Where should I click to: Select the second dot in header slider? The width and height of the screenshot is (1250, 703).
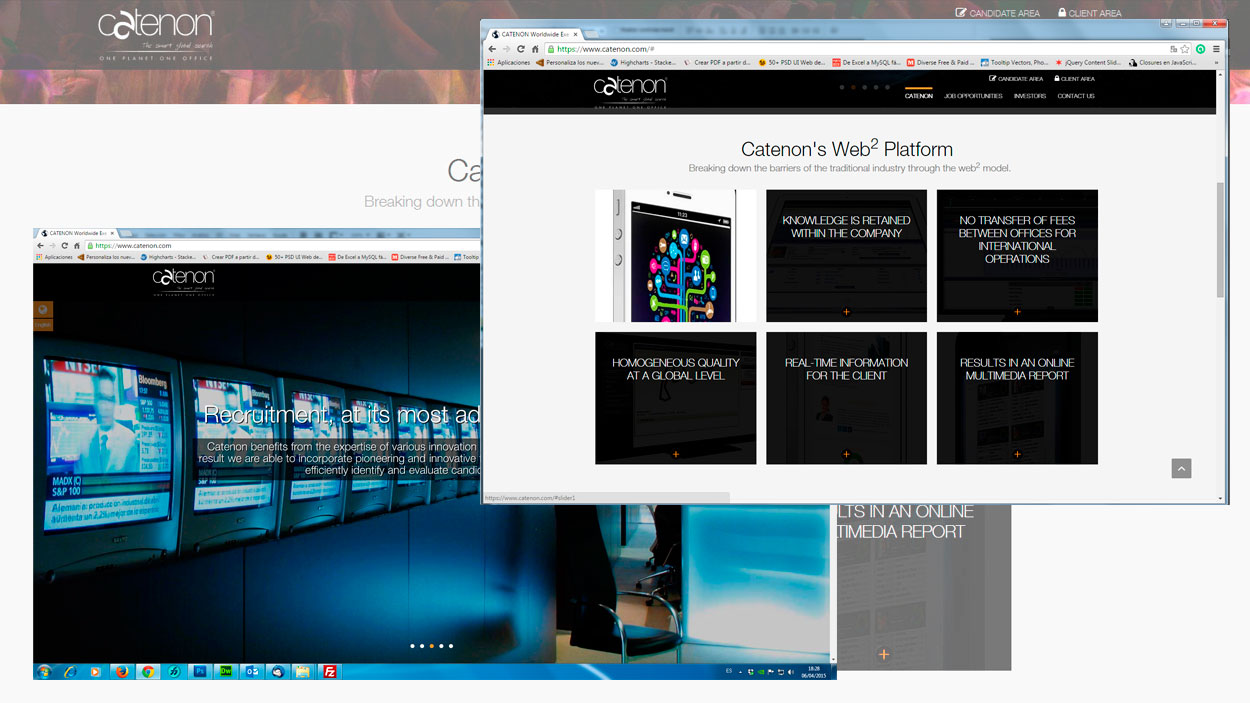click(853, 88)
